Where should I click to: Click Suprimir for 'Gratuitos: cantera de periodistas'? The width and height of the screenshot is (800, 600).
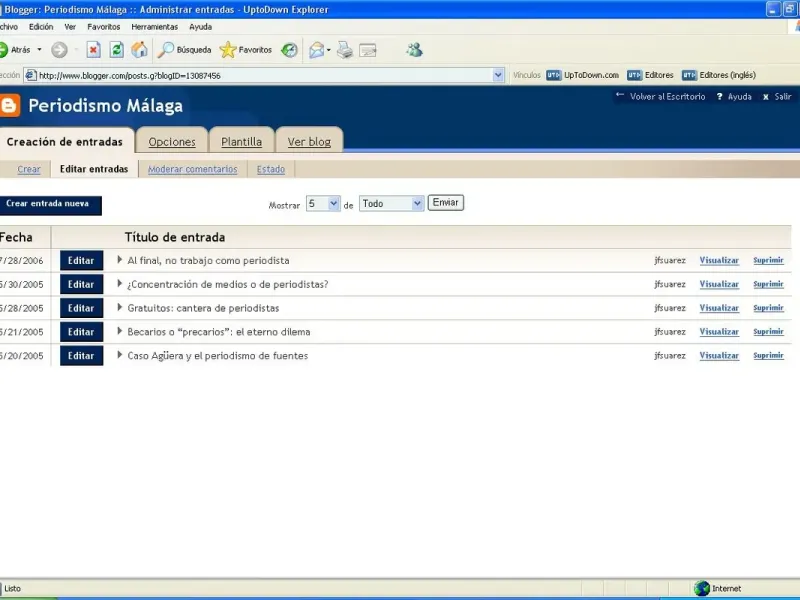(x=768, y=308)
